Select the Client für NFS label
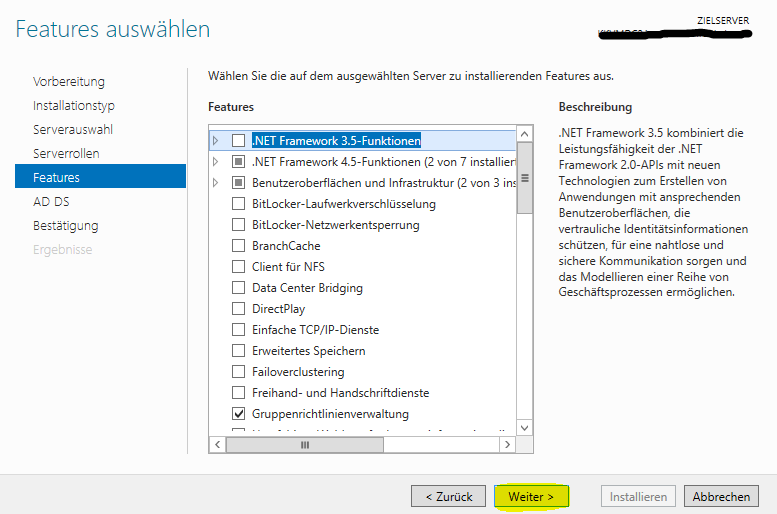The image size is (777, 514). 288,267
